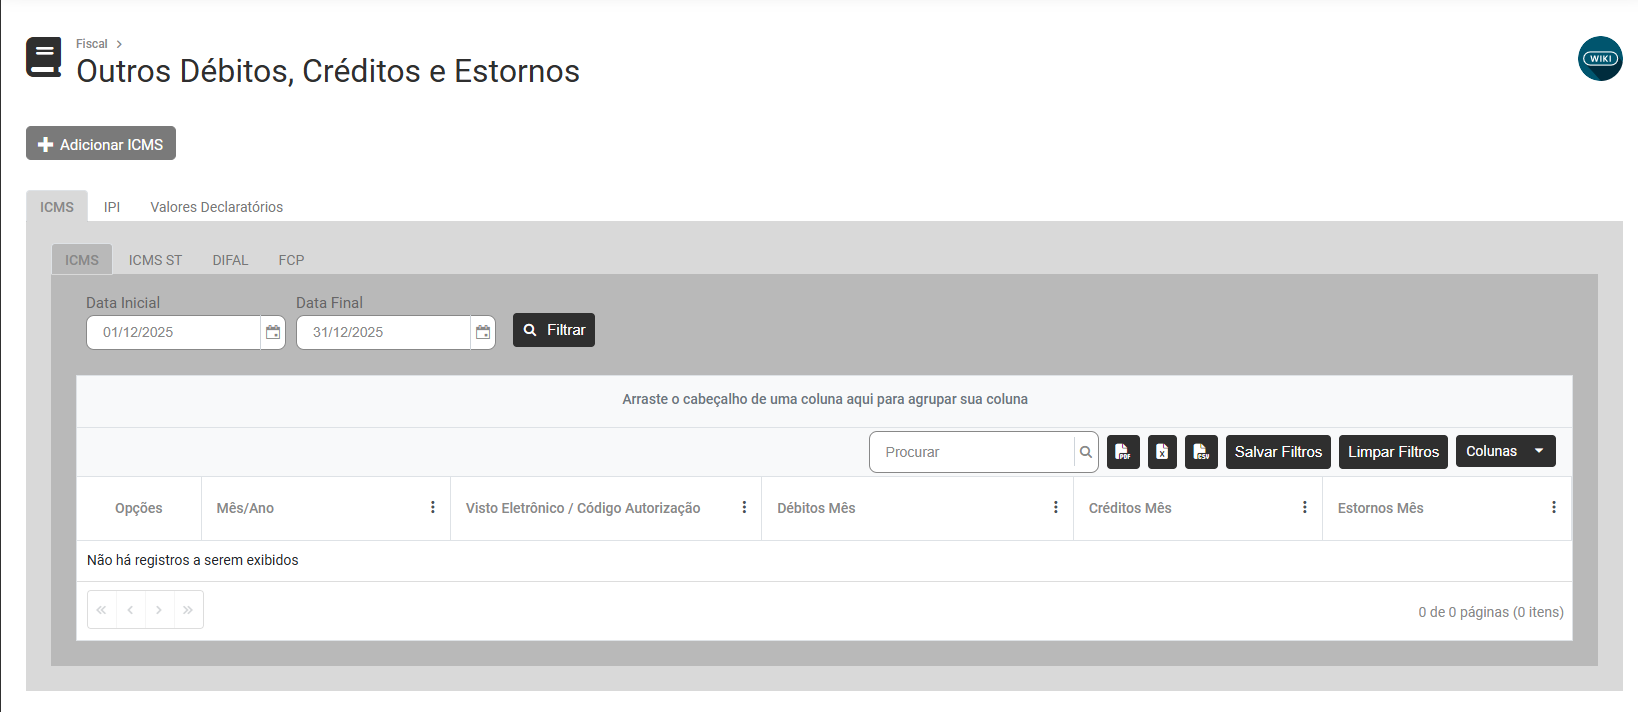Open the Data Final calendar picker
Image resolution: width=1638 pixels, height=712 pixels.
tap(483, 332)
